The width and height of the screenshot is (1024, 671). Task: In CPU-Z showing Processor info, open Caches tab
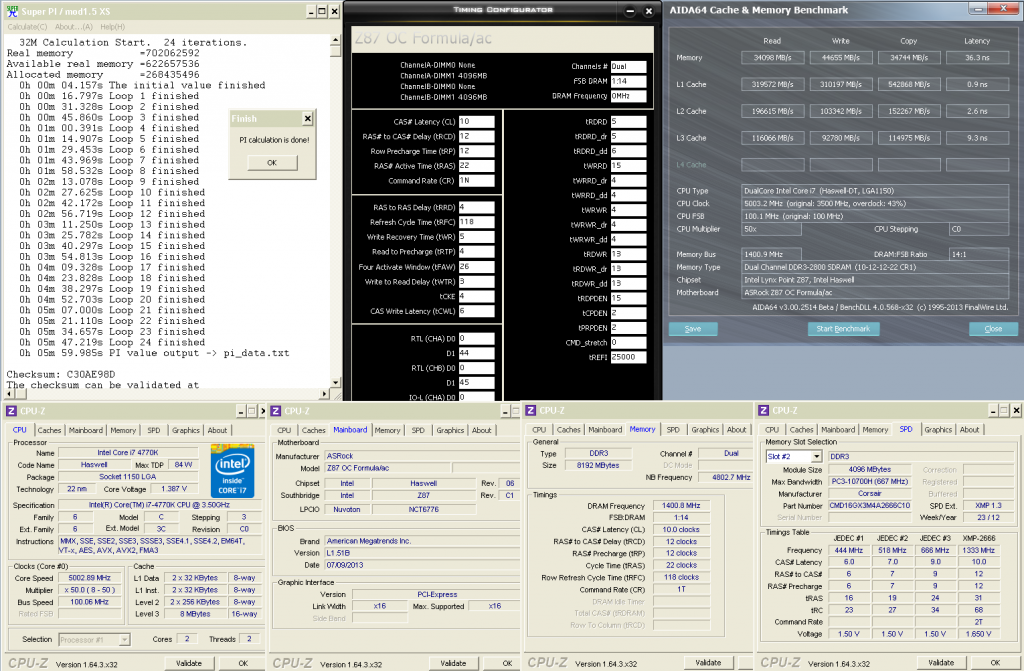coord(49,430)
